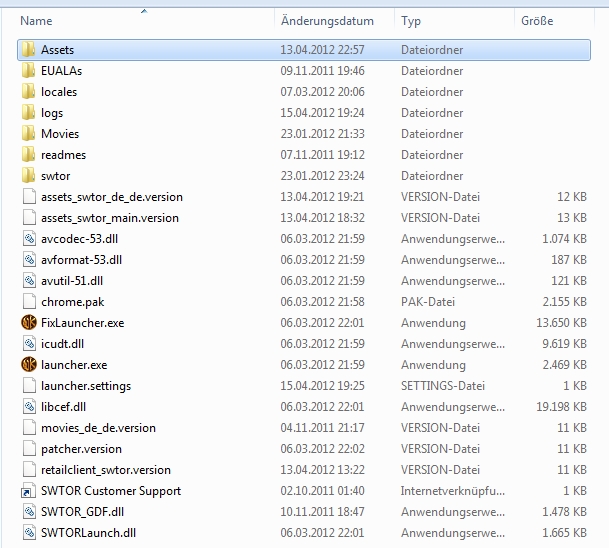Click type SETTINGS-Datei of launcher.settings
609x548 pixels.
click(443, 386)
